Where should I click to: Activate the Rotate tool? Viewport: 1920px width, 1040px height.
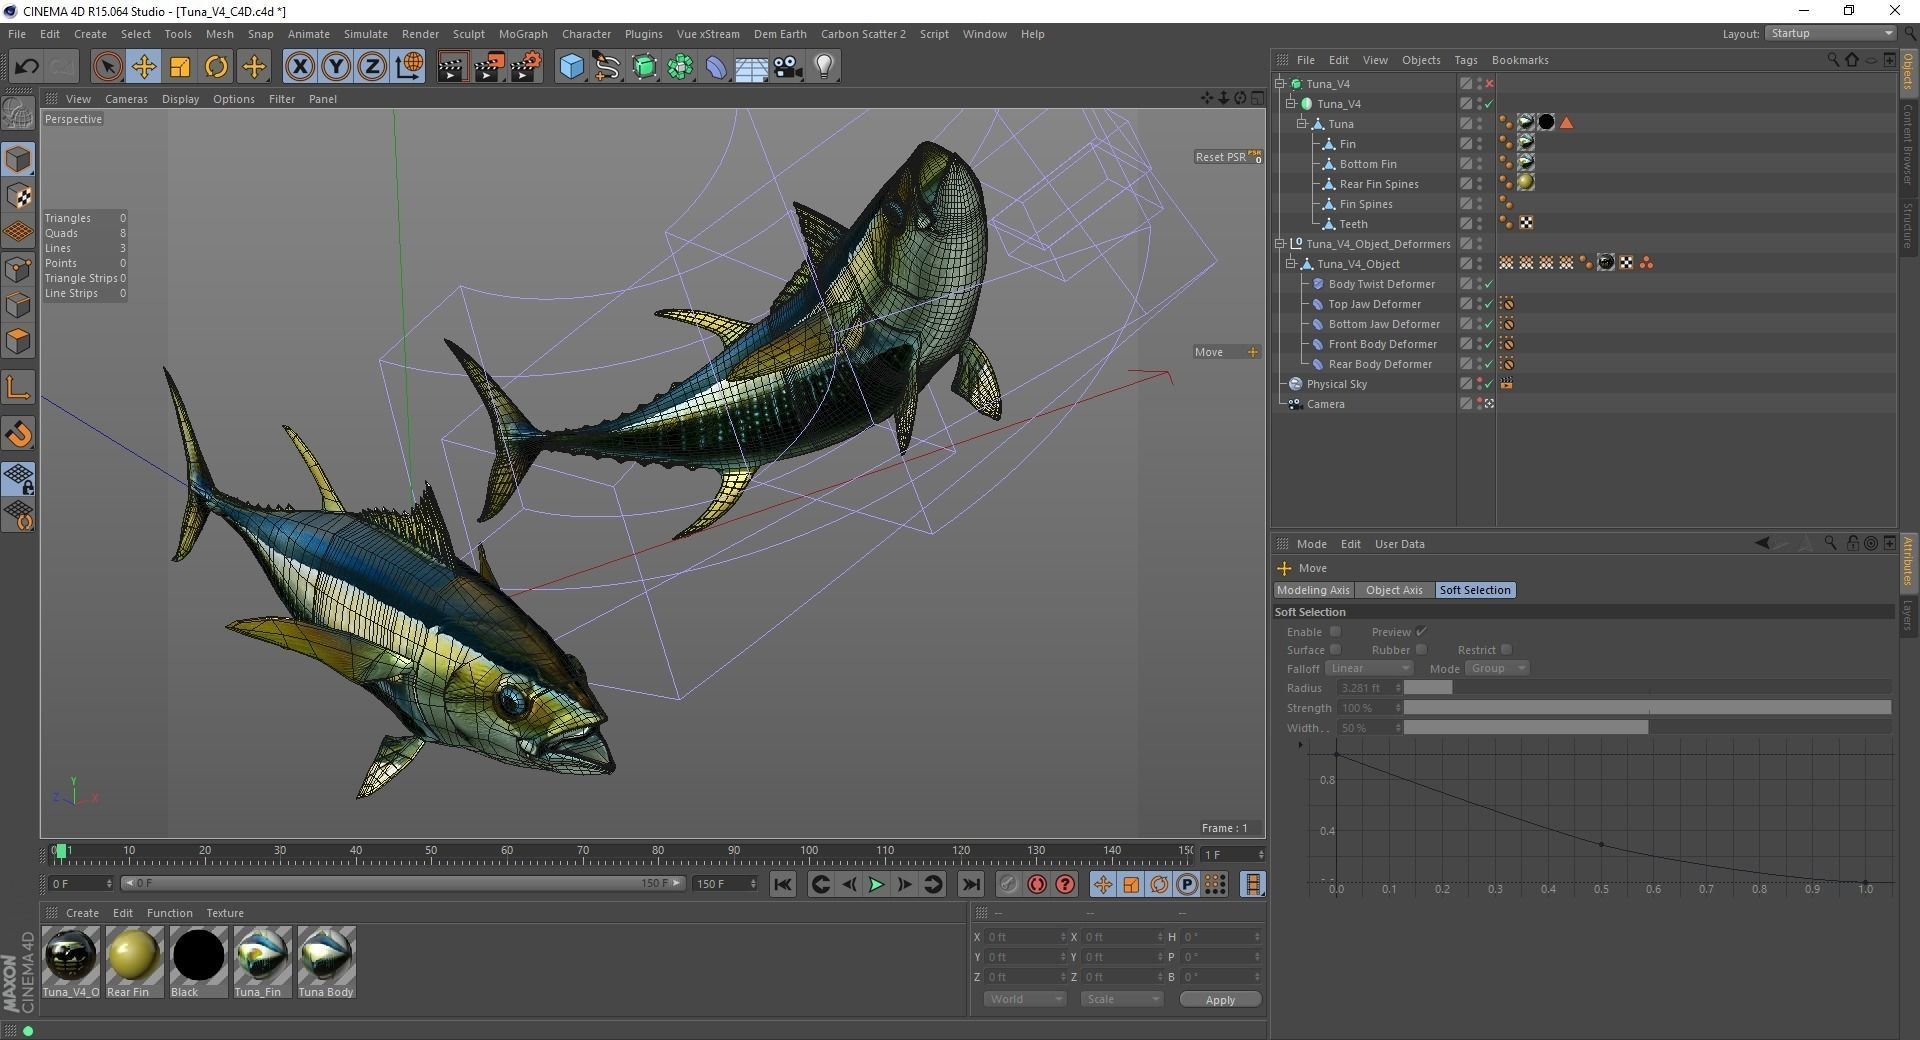(x=216, y=67)
